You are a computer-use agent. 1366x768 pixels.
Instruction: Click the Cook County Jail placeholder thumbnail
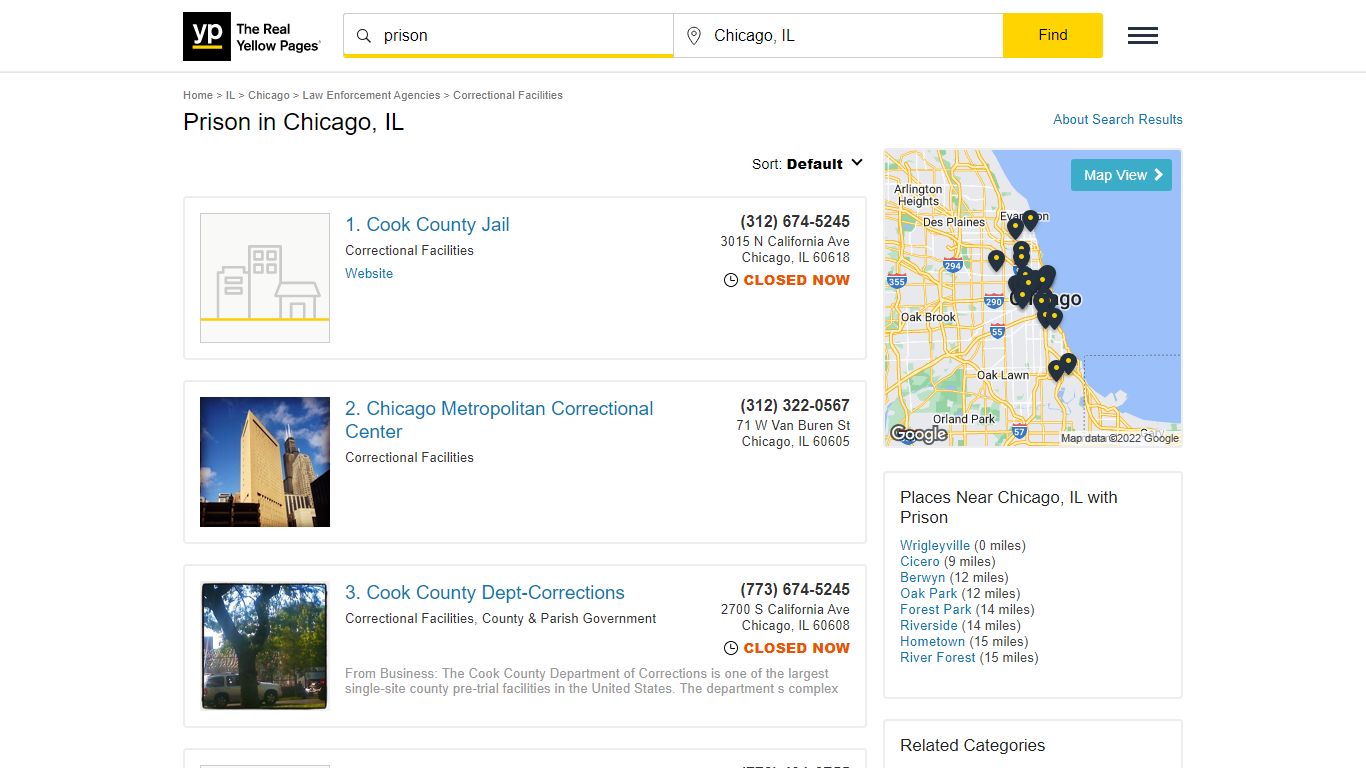265,278
